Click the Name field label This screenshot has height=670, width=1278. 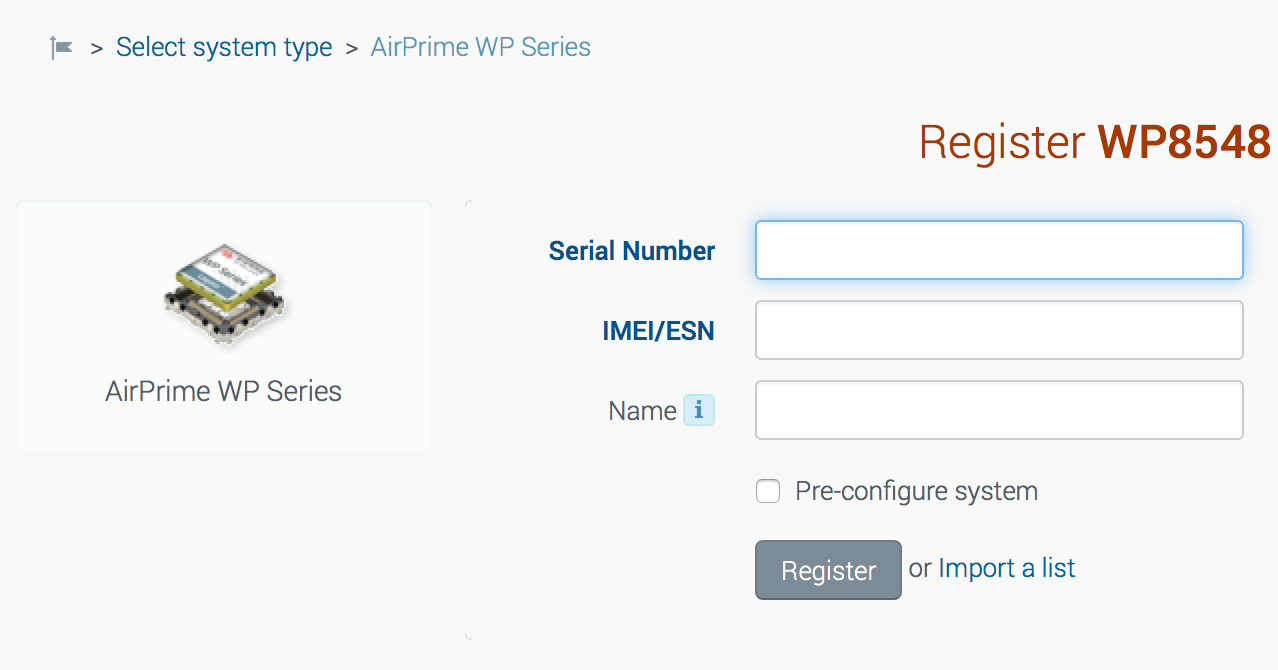click(642, 411)
